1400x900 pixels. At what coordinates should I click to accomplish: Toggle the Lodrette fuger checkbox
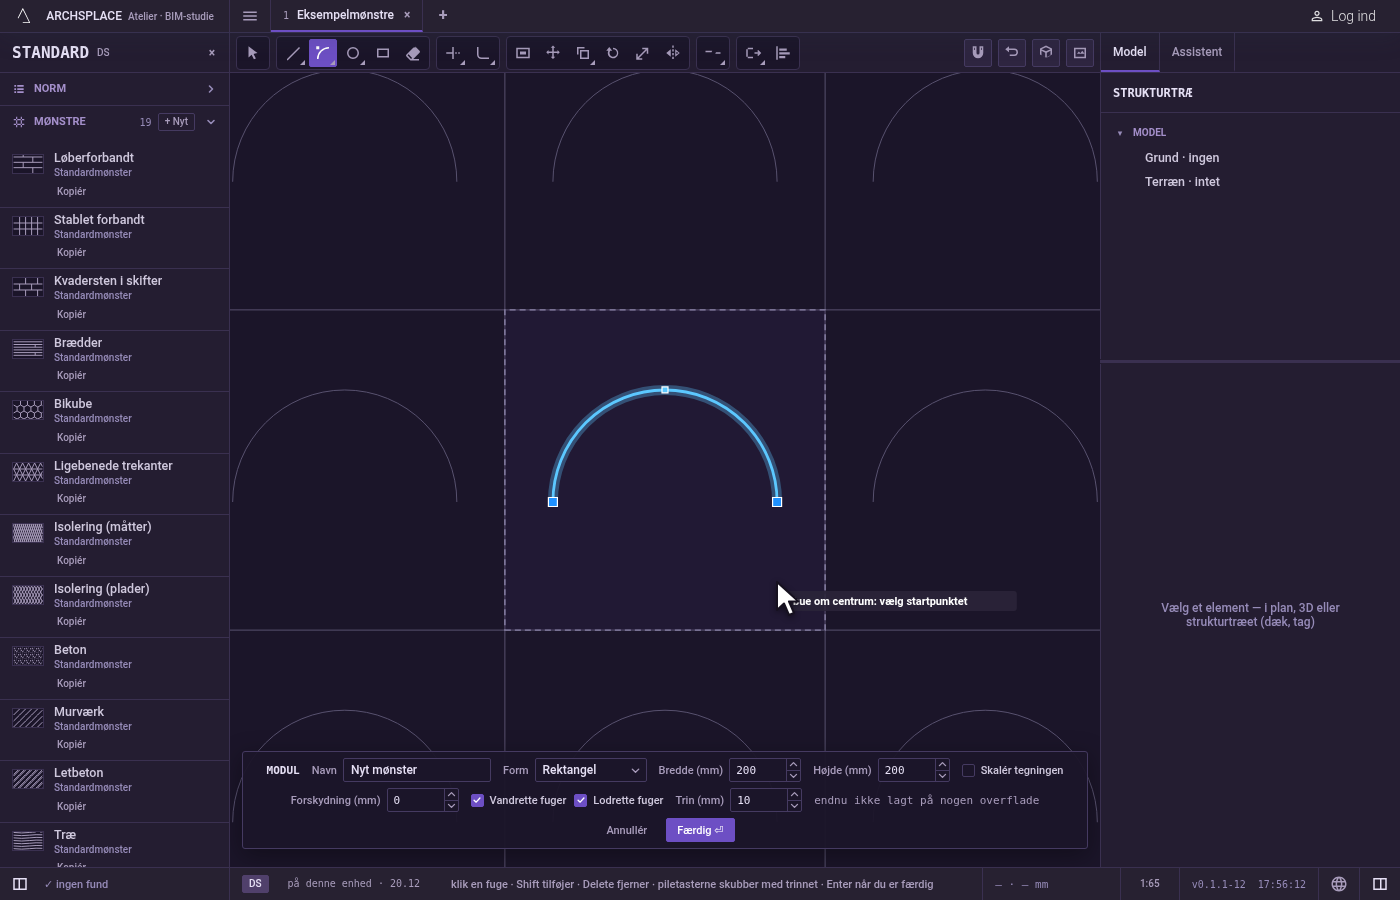click(581, 800)
